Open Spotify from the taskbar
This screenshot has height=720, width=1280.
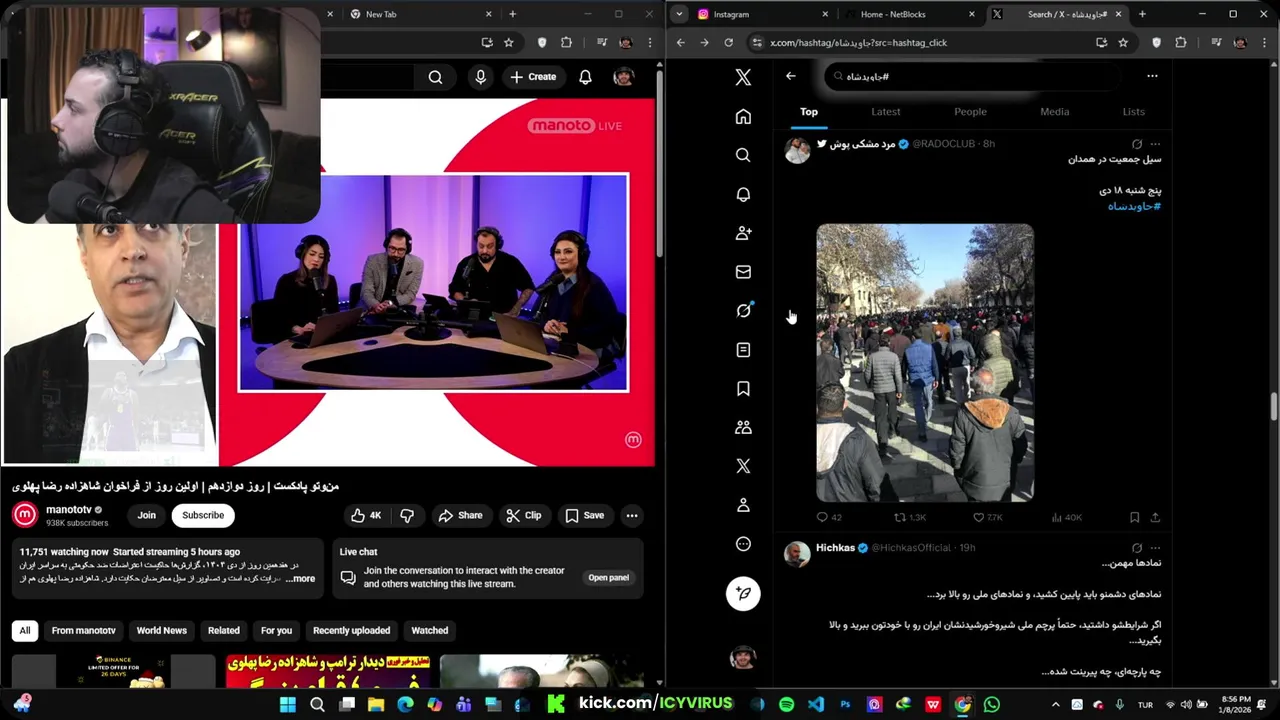(787, 705)
